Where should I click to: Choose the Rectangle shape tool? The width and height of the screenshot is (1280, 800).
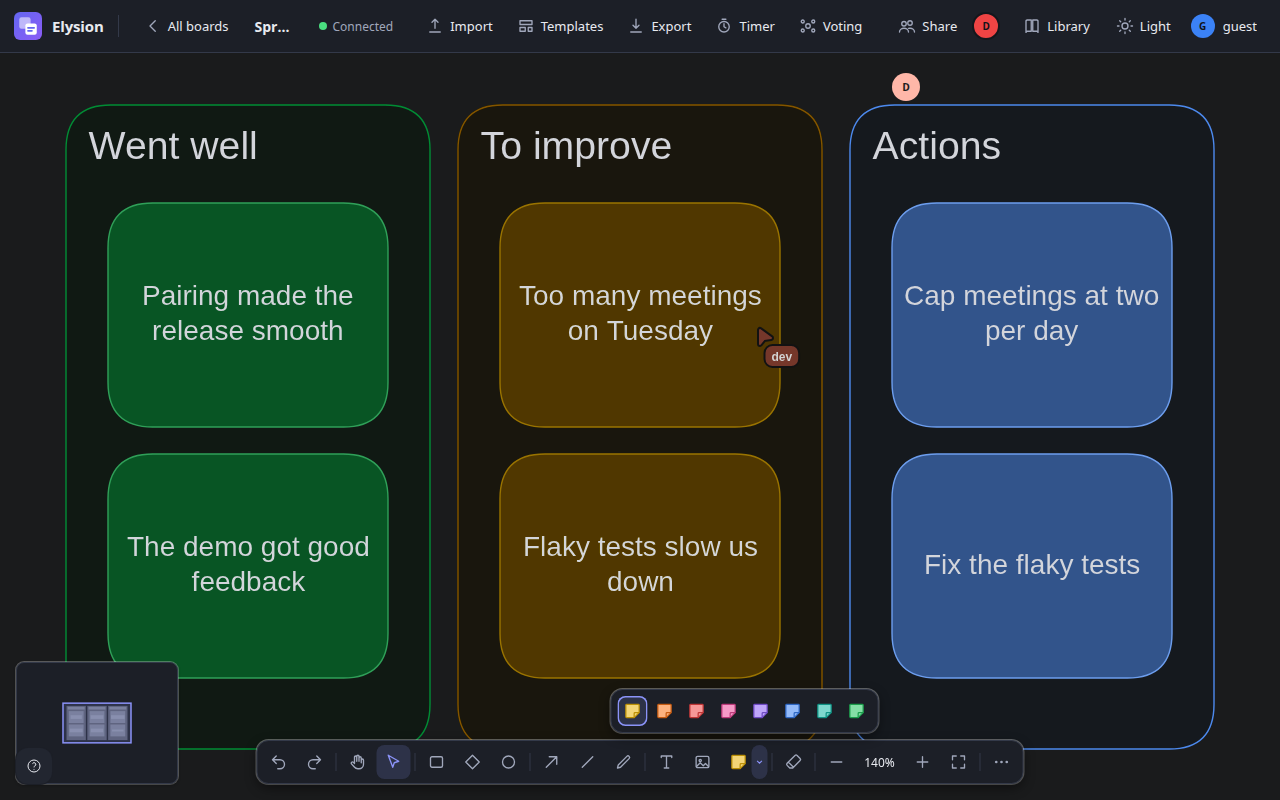[437, 762]
